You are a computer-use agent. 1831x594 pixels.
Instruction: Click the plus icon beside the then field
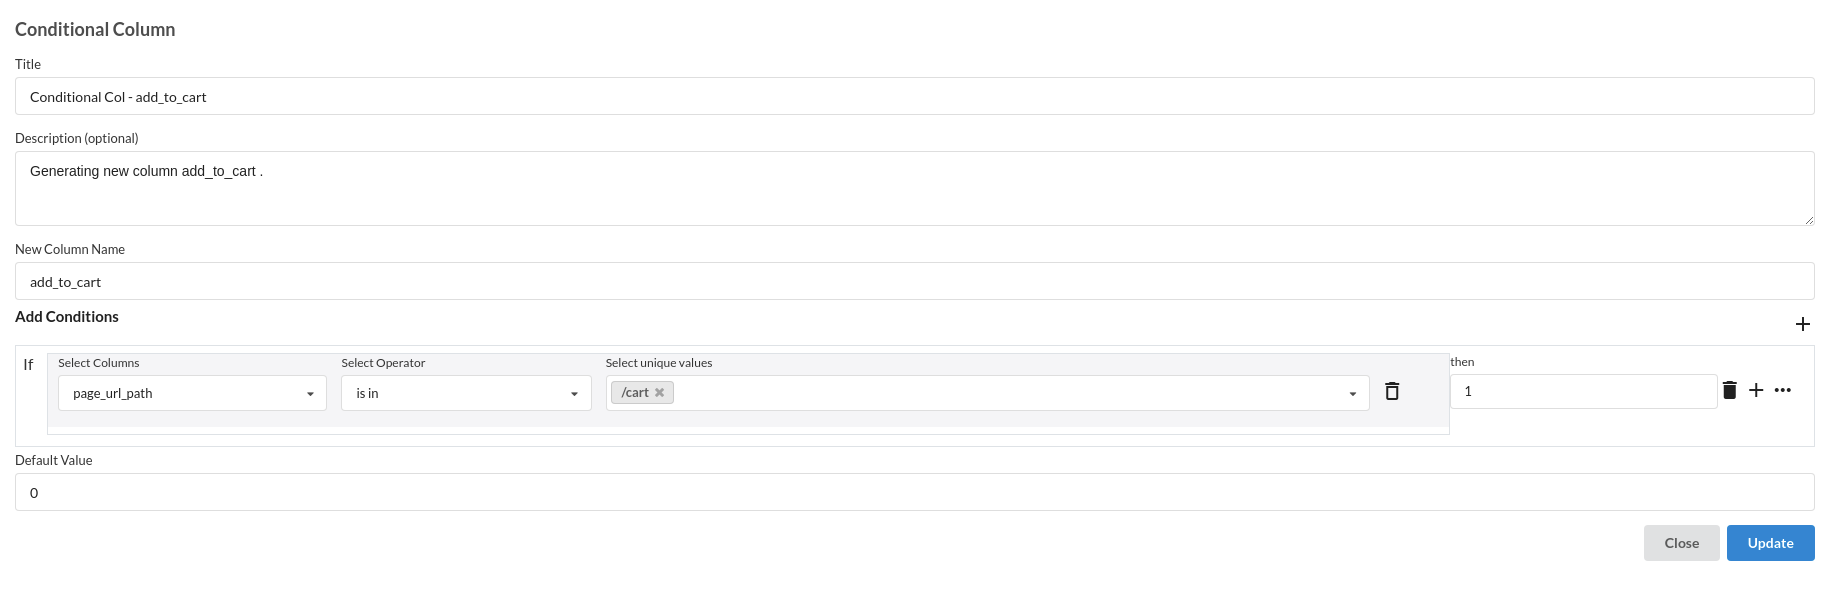pos(1756,390)
